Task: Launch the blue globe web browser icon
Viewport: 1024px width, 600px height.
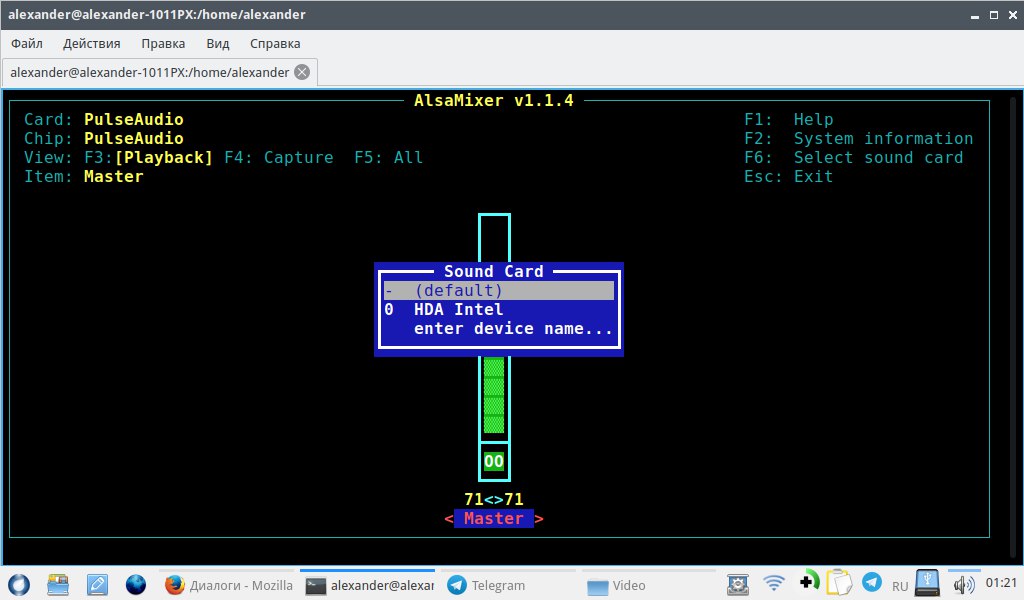Action: pos(136,584)
